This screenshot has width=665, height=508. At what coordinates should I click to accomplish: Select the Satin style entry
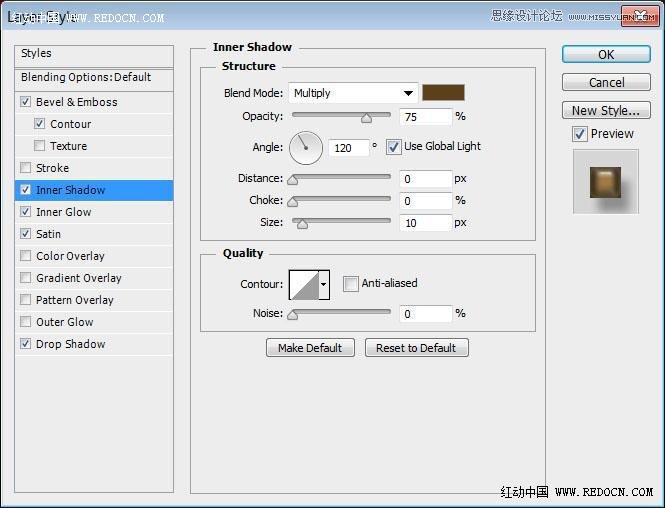click(48, 234)
